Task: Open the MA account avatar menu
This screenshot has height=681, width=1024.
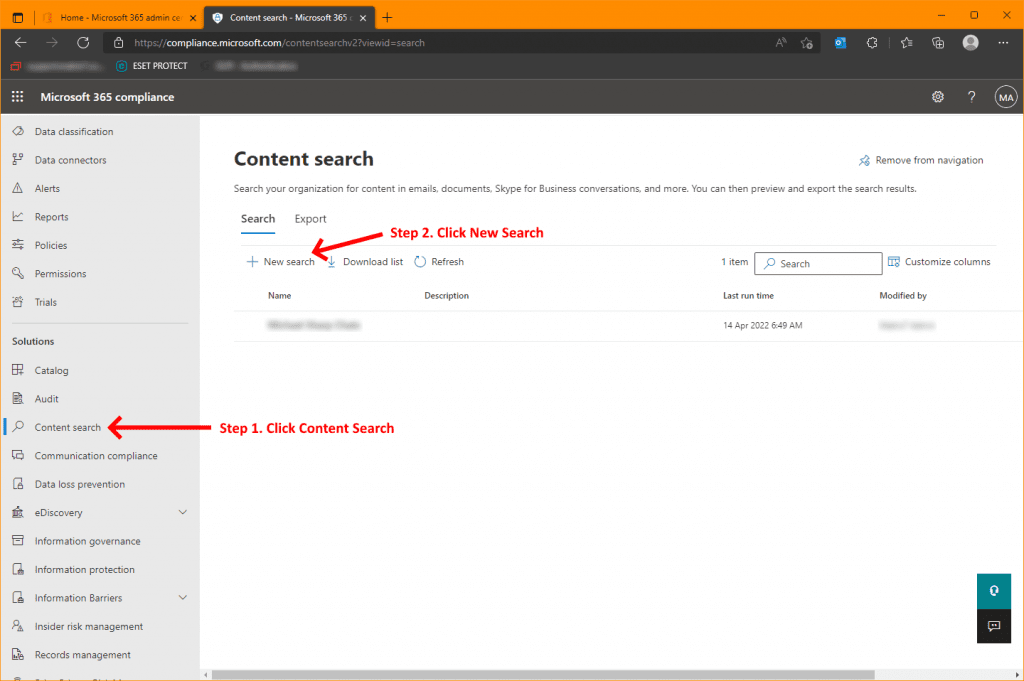Action: tap(1005, 97)
